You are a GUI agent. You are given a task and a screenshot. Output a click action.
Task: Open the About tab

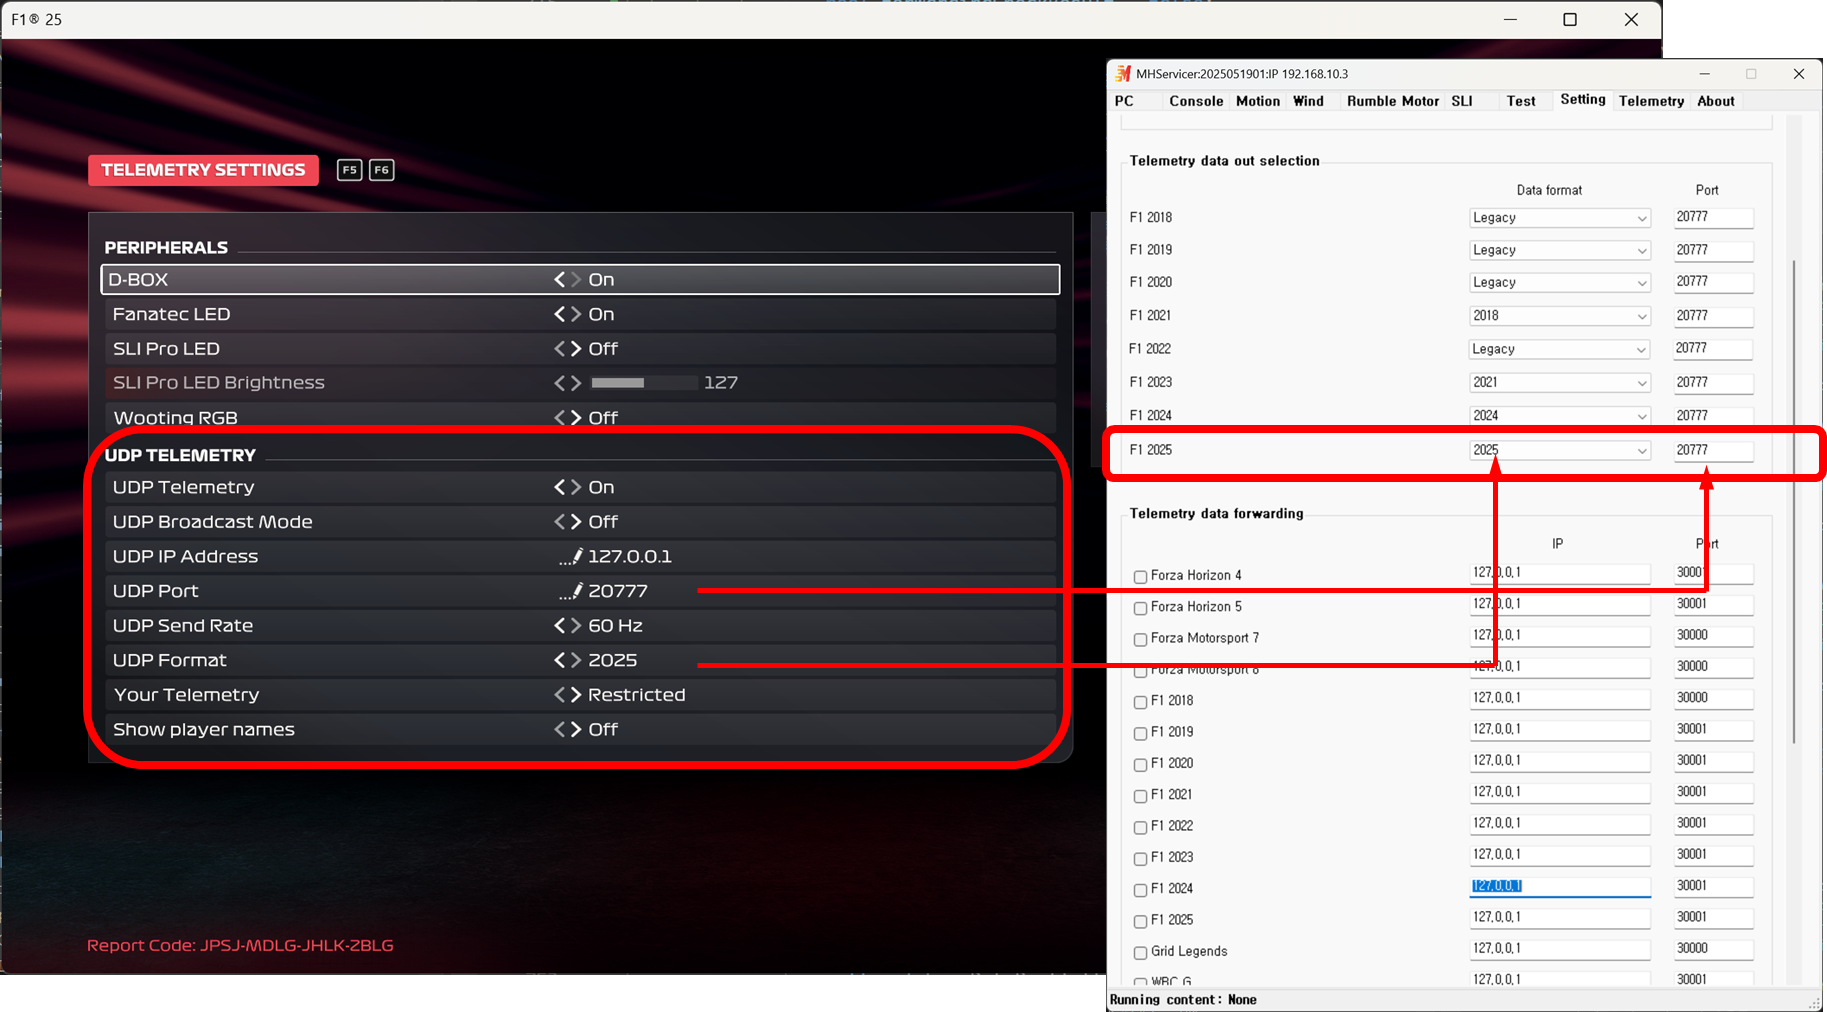[x=1715, y=101]
